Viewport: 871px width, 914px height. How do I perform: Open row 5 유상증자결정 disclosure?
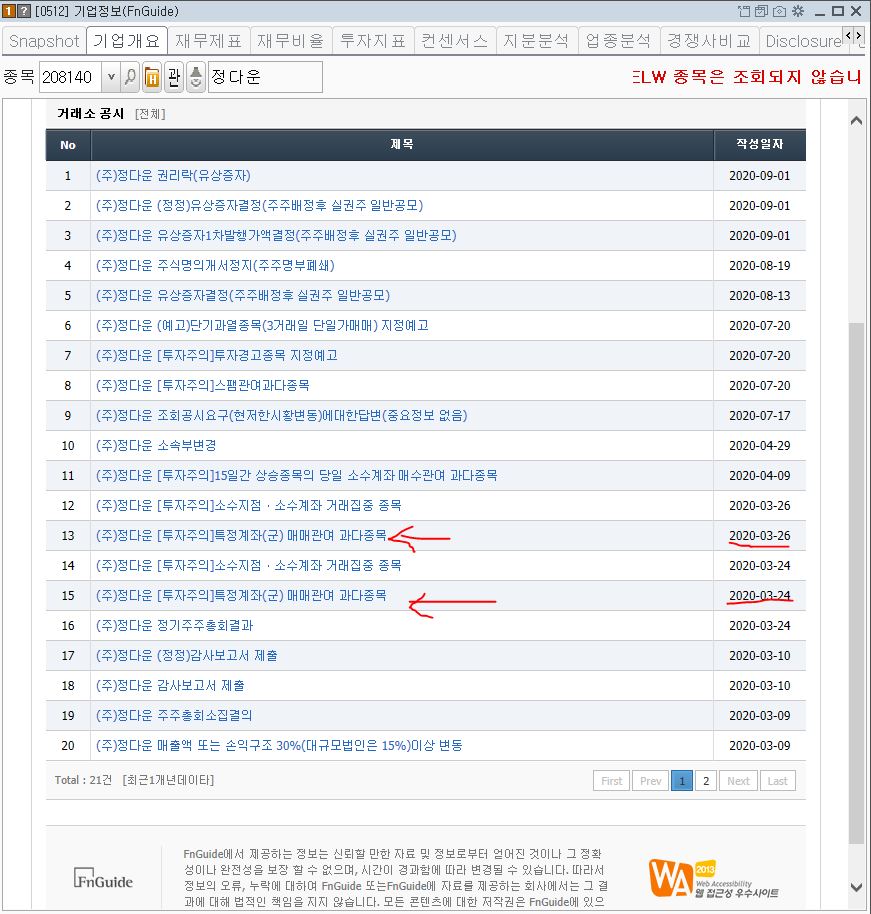[x=243, y=296]
